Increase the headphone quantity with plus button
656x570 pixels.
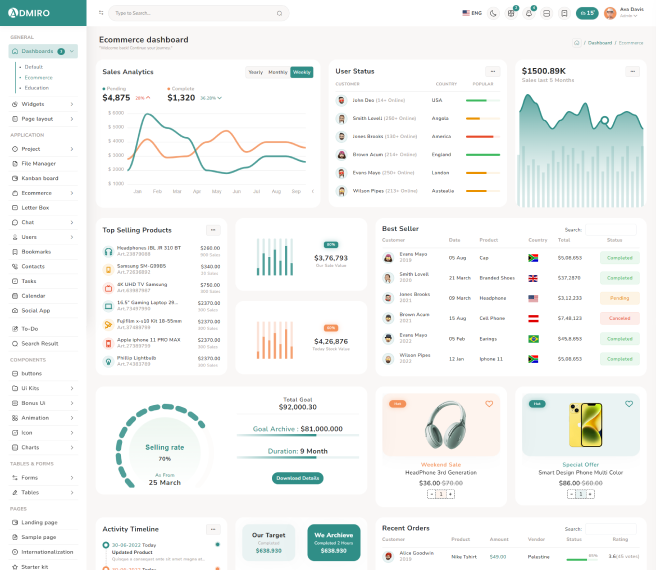[x=450, y=494]
